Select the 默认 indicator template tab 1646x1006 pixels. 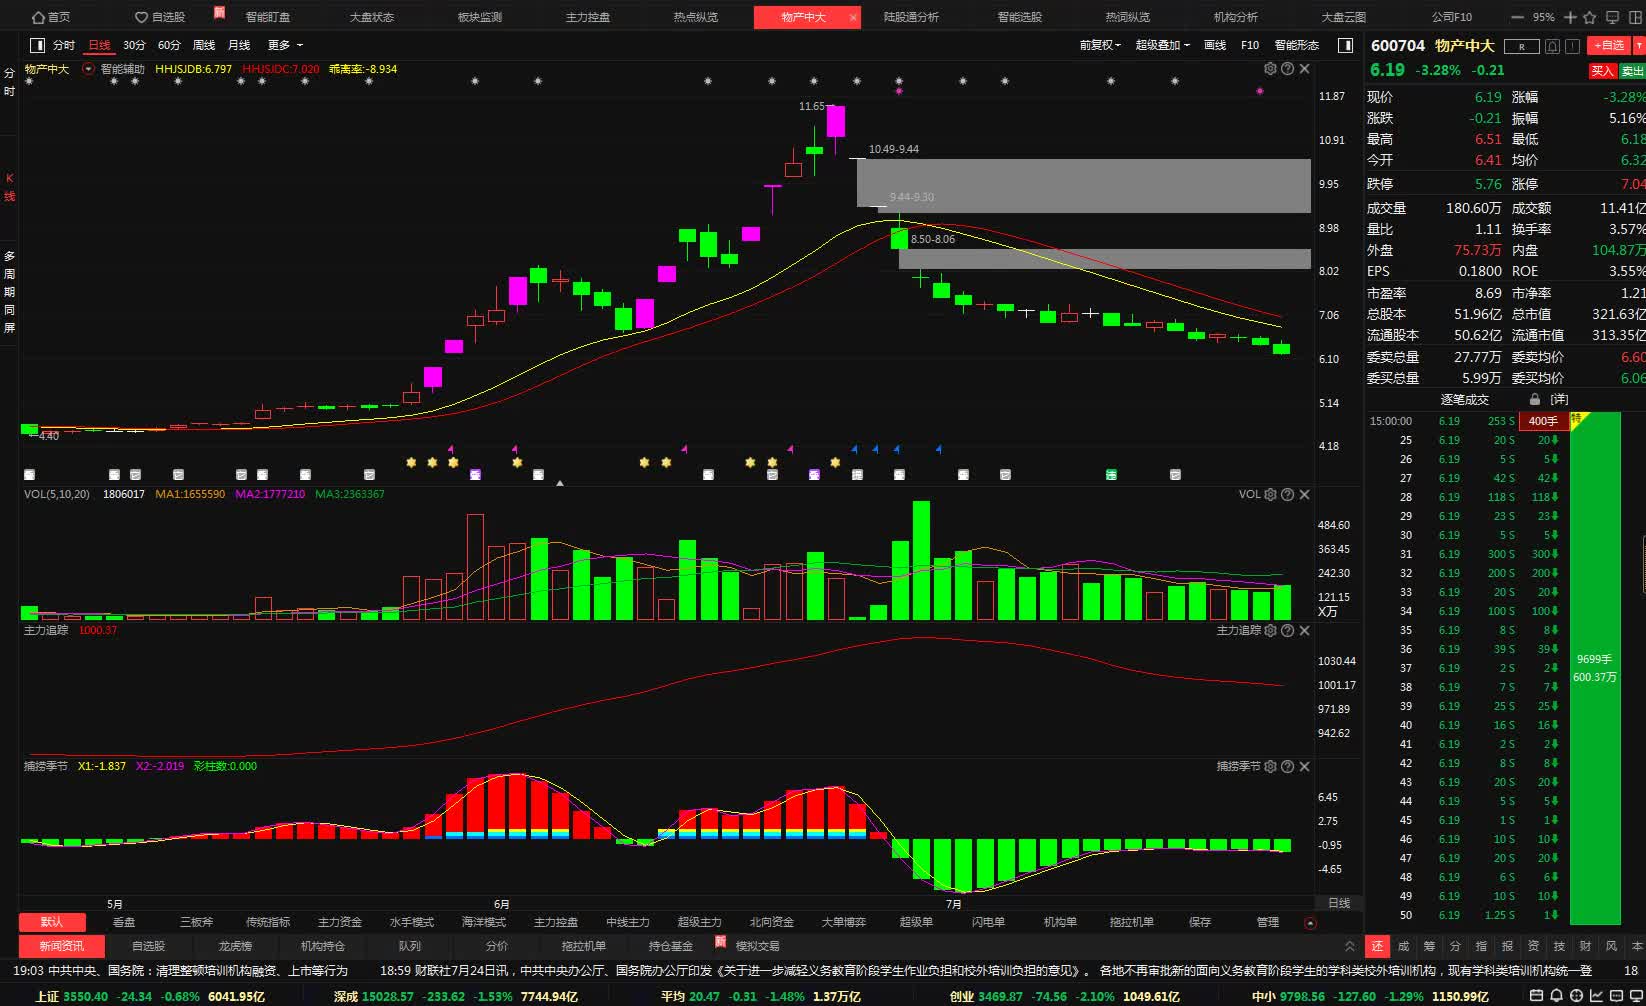(52, 922)
